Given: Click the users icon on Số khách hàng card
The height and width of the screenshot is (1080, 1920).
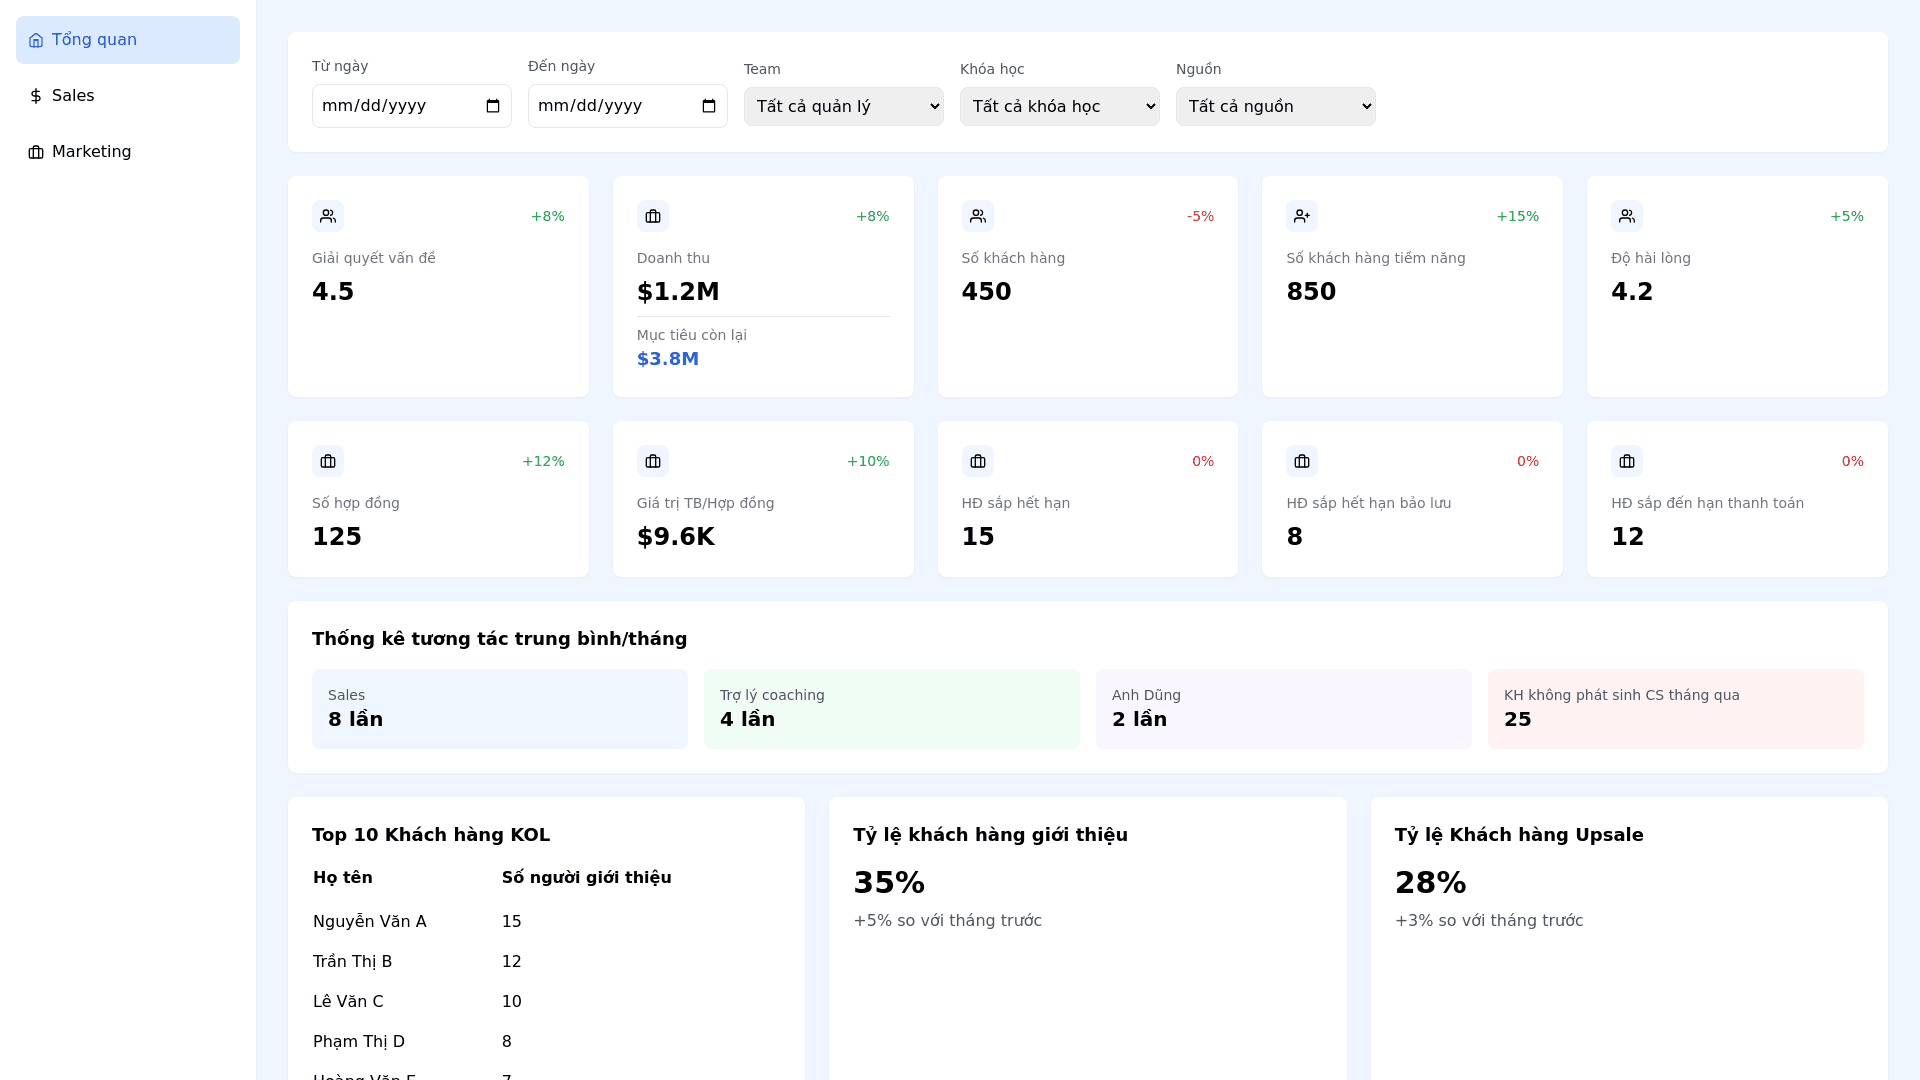Looking at the screenshot, I should coord(978,216).
